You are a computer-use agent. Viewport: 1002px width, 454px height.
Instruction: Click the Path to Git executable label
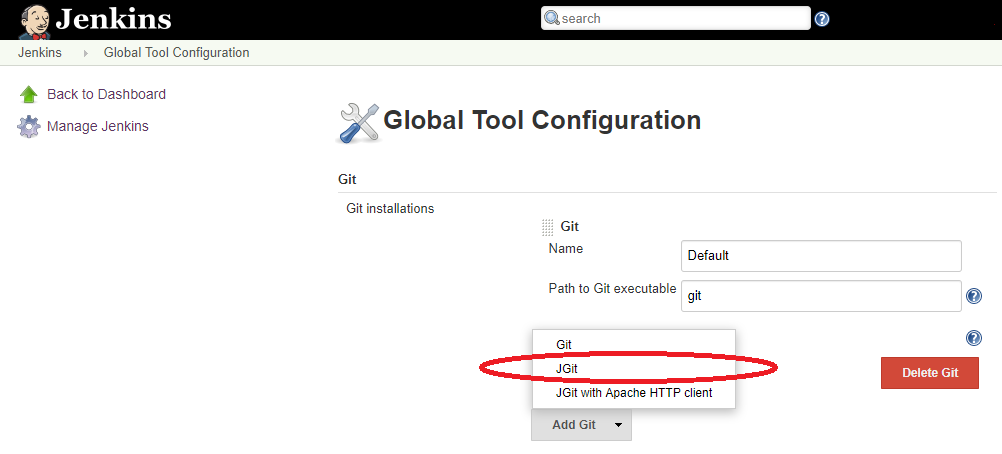pyautogui.click(x=612, y=289)
